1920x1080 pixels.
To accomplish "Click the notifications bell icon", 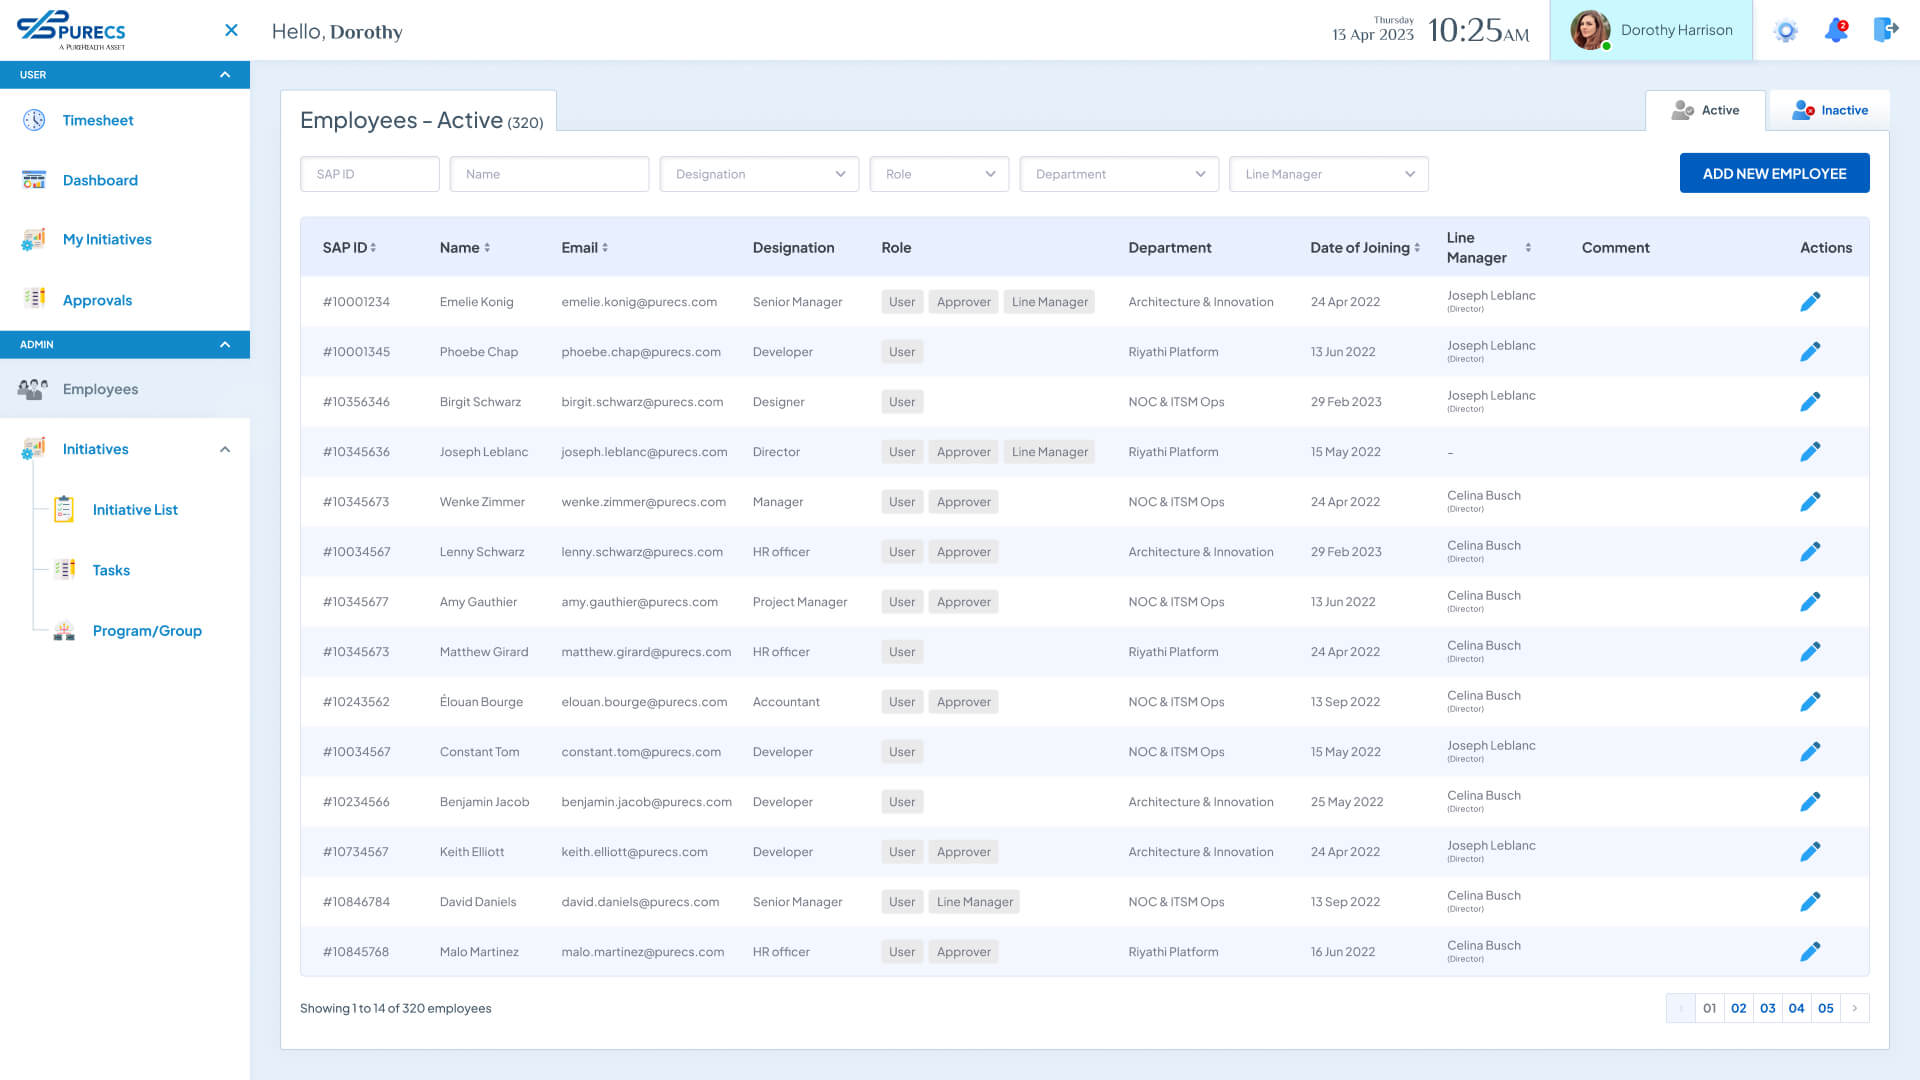I will pos(1836,31).
